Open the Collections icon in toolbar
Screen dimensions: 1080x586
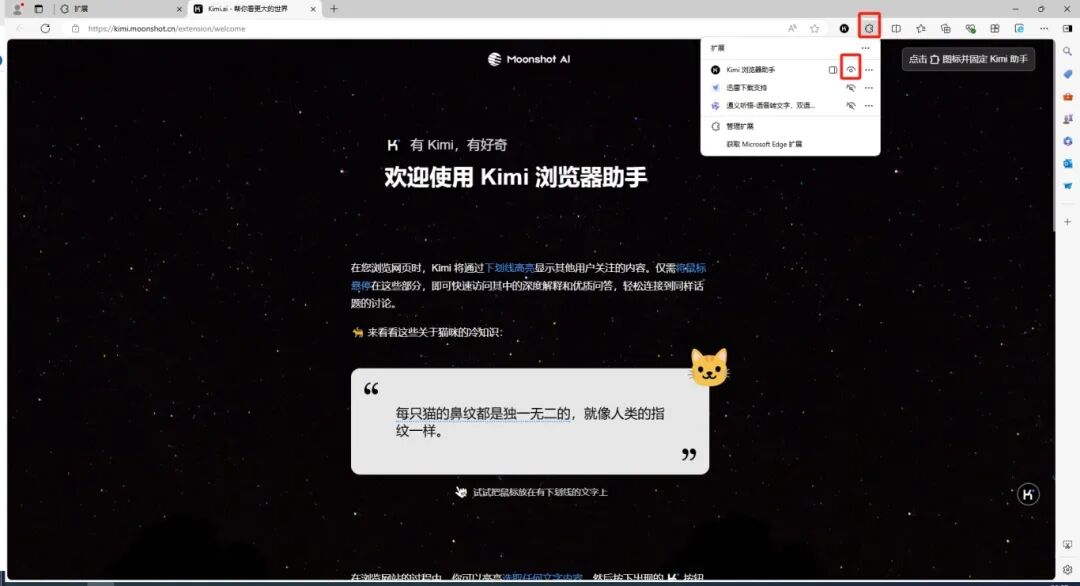(x=946, y=28)
